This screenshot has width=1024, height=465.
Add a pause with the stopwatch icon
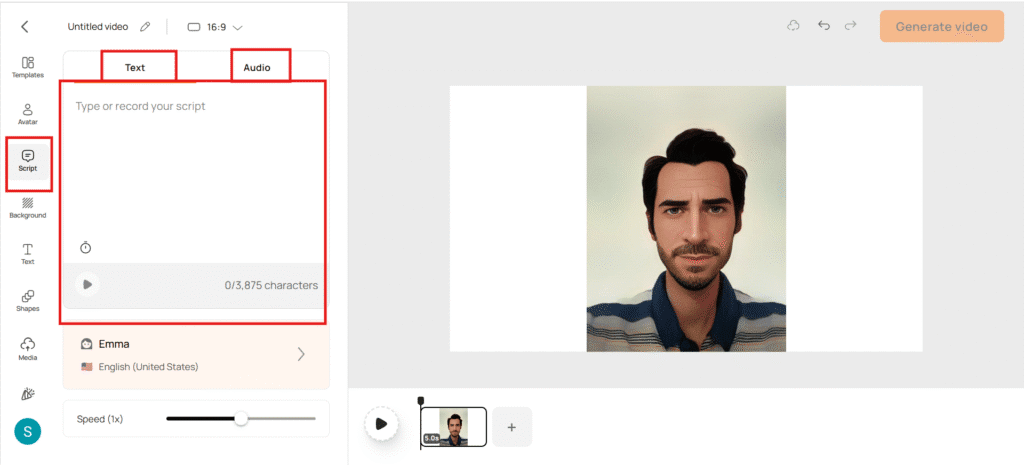[x=86, y=248]
